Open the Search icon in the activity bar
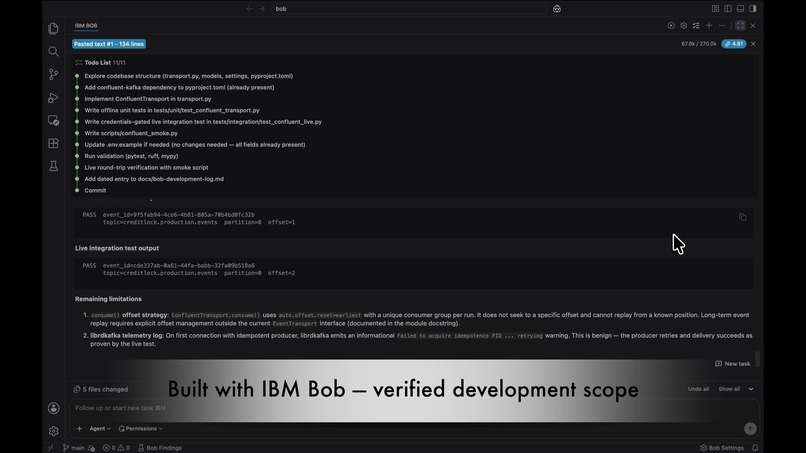This screenshot has height=453, width=806. (53, 51)
